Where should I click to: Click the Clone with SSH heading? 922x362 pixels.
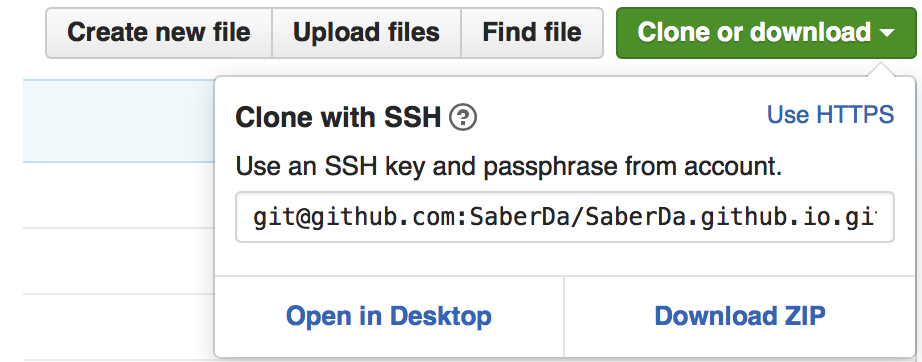[x=338, y=118]
